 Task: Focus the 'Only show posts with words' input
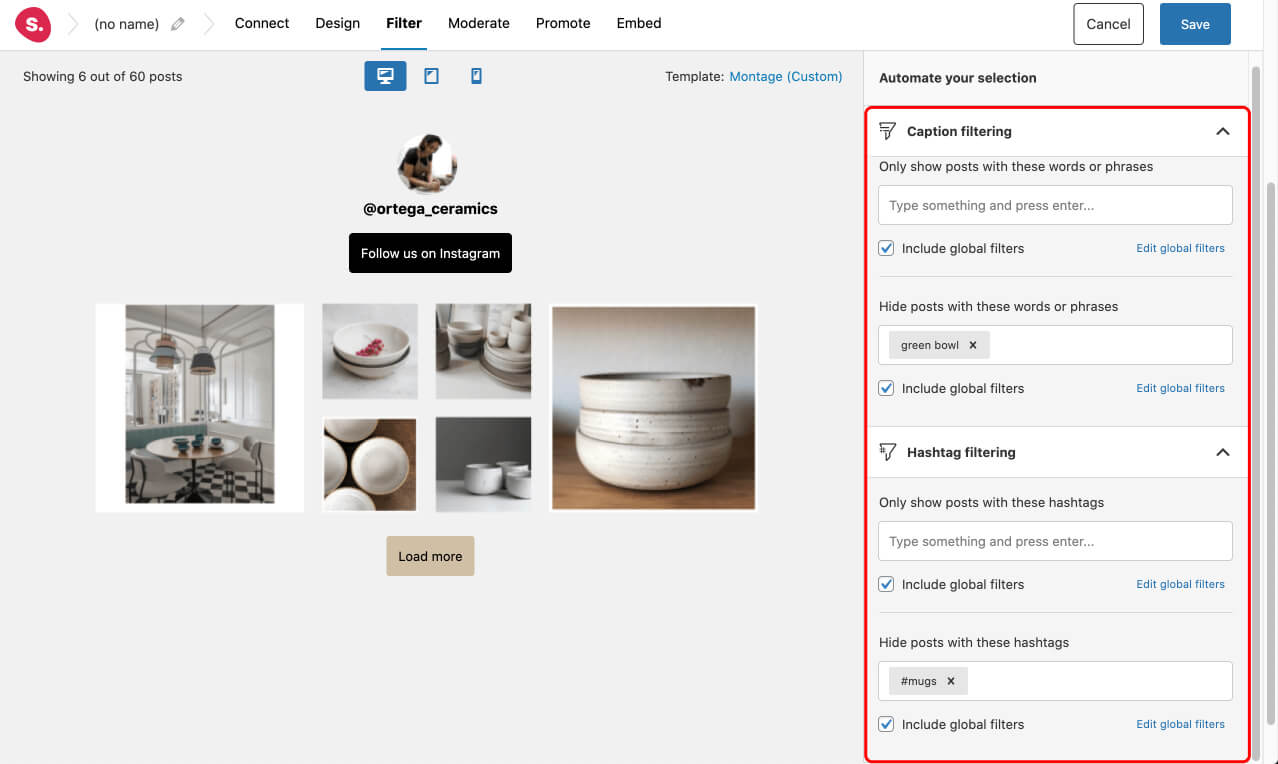[x=1055, y=205]
